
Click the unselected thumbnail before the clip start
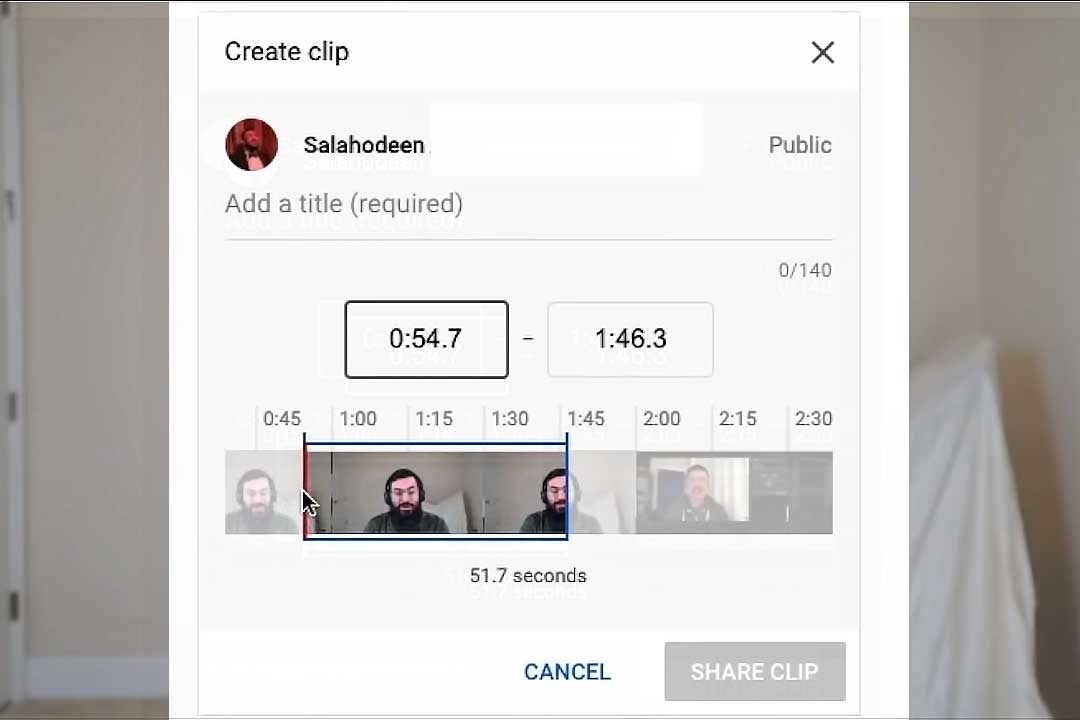pos(264,493)
